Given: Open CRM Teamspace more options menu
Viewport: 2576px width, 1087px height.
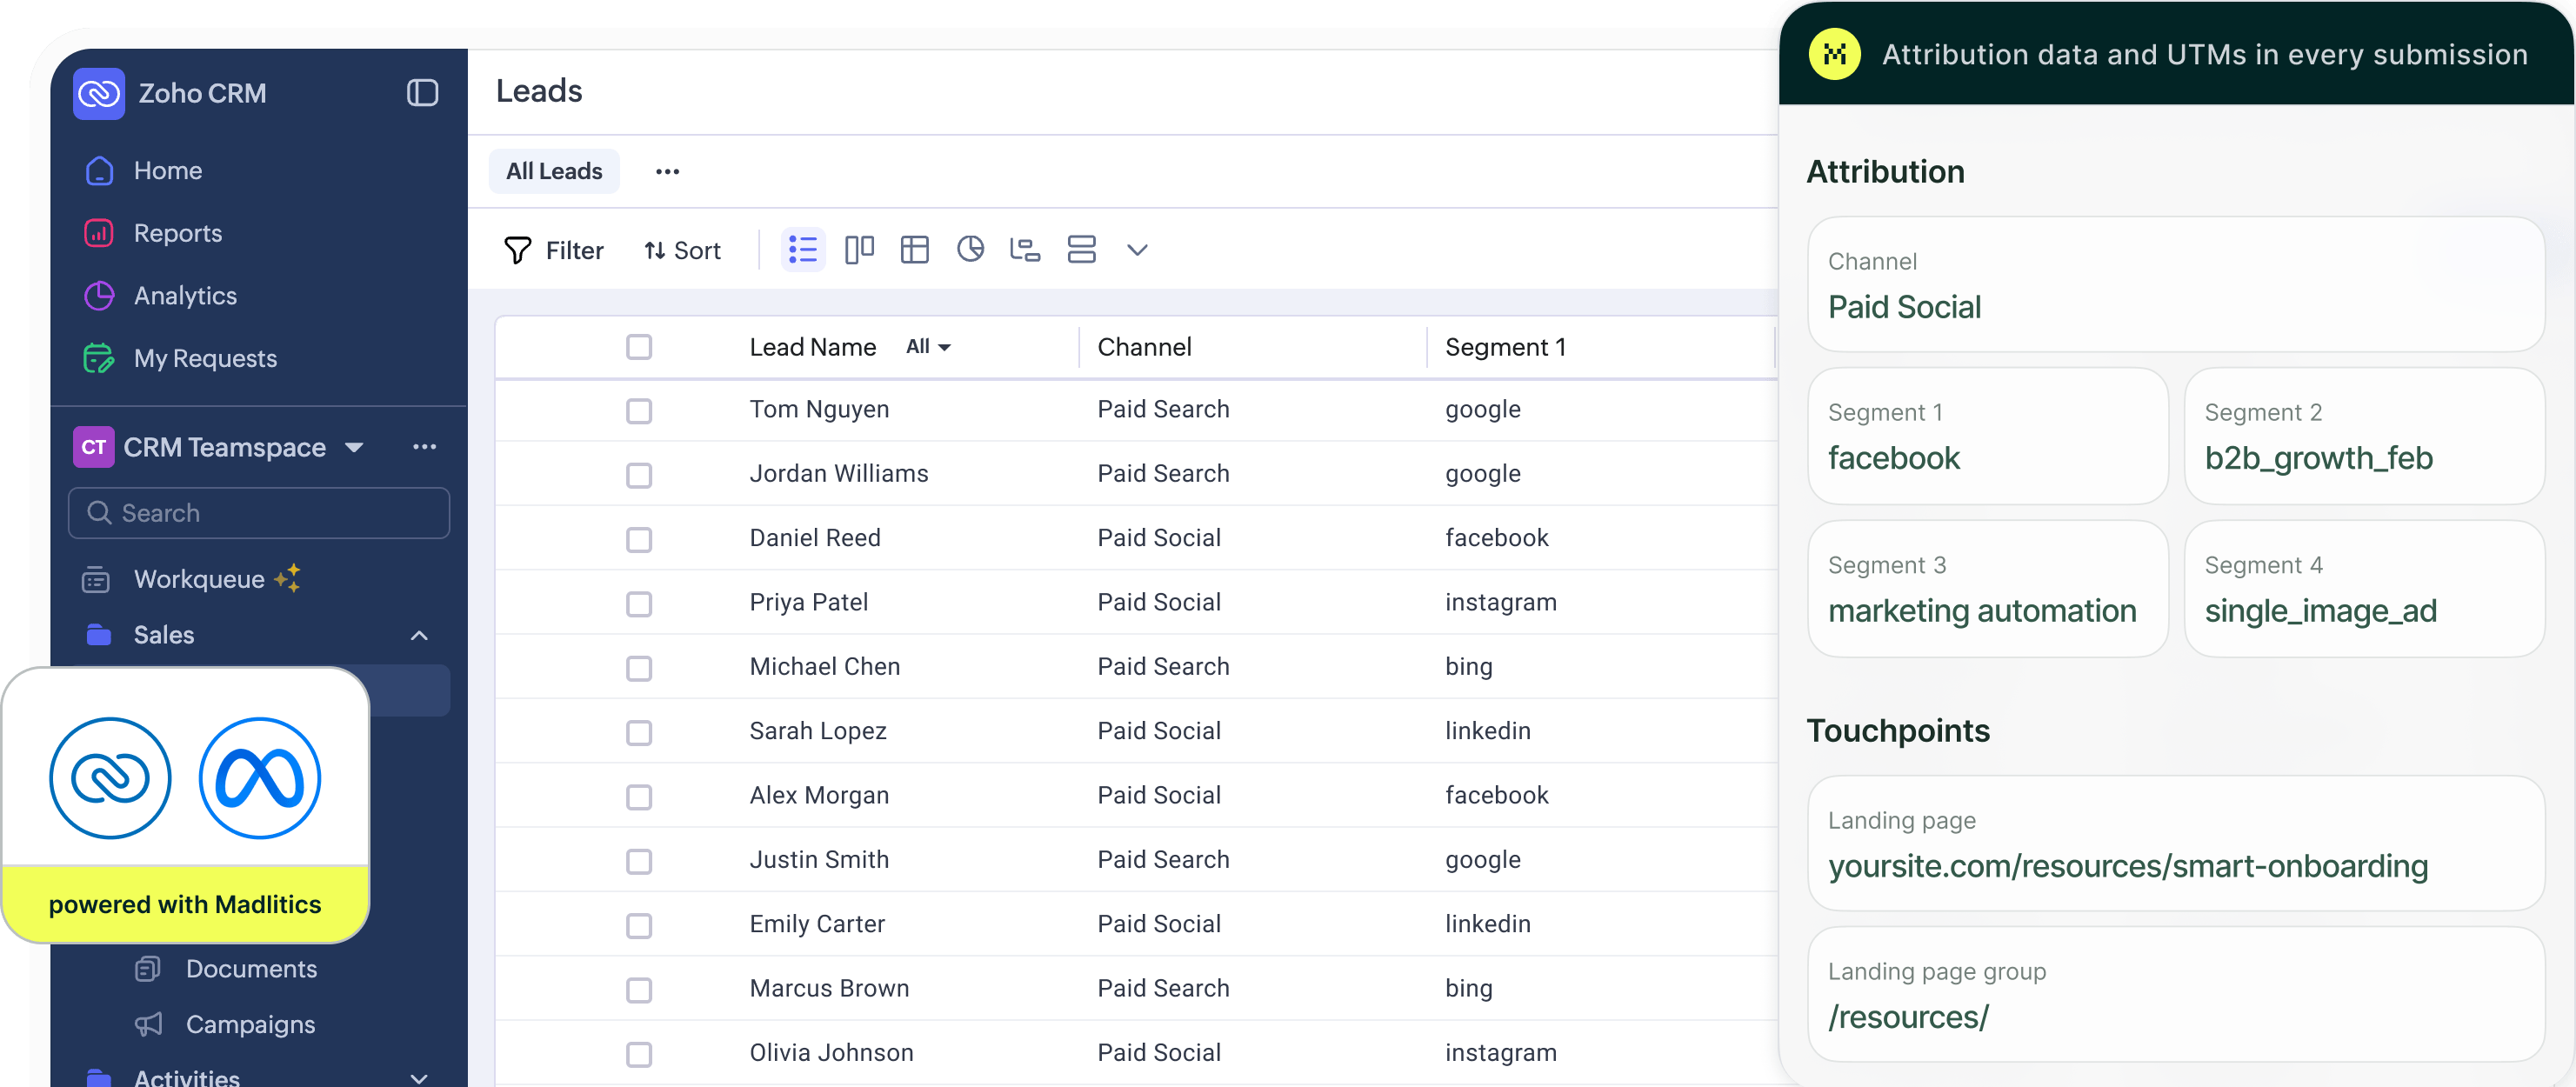Looking at the screenshot, I should (424, 447).
